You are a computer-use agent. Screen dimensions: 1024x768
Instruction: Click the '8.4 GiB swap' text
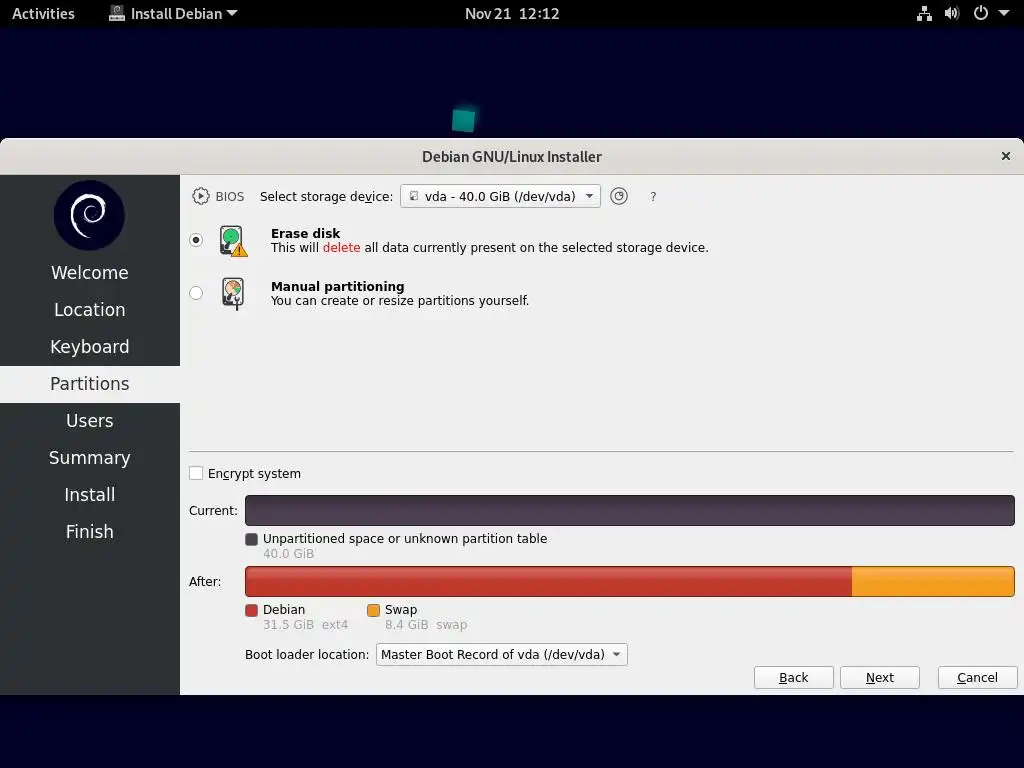426,625
